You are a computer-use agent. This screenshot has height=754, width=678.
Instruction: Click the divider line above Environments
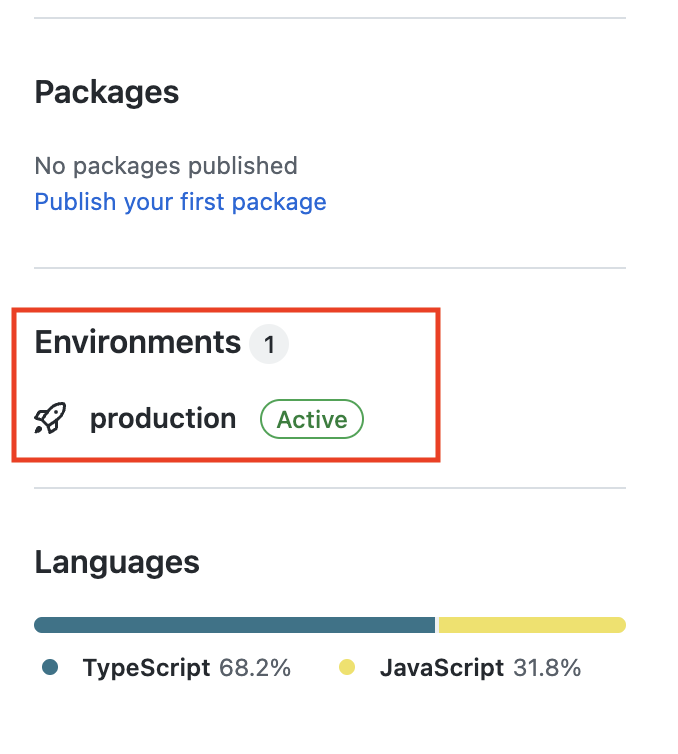click(x=330, y=268)
